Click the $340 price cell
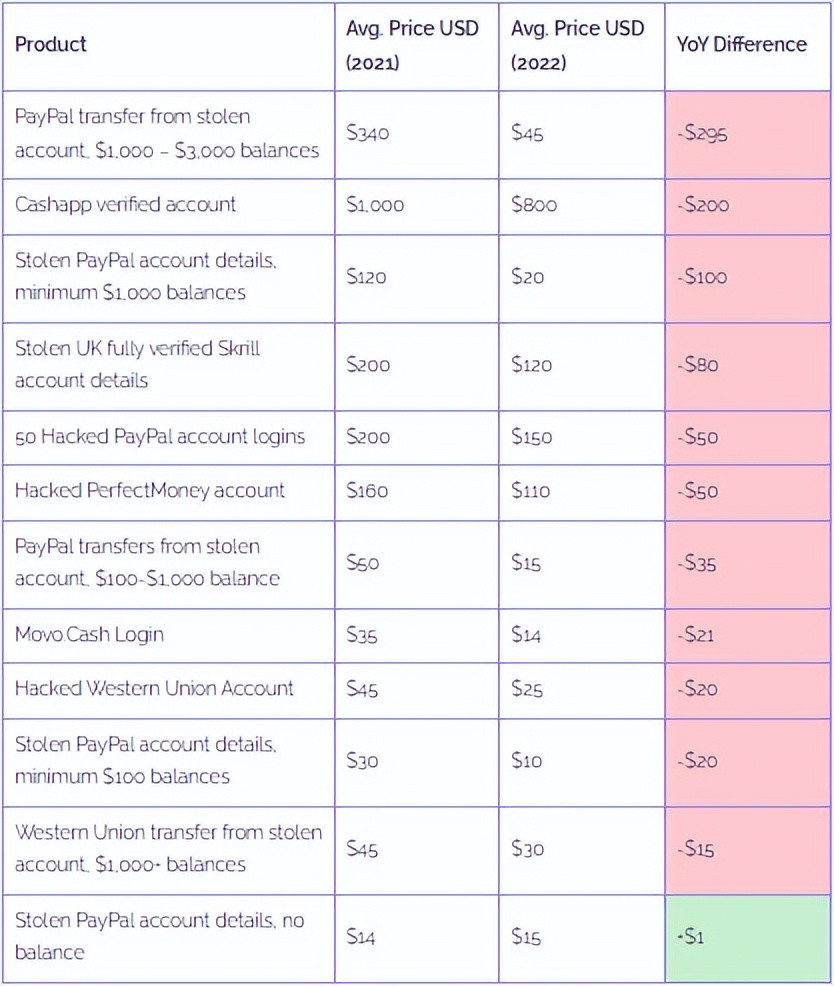Screen dimensions: 834x986 coord(367,134)
